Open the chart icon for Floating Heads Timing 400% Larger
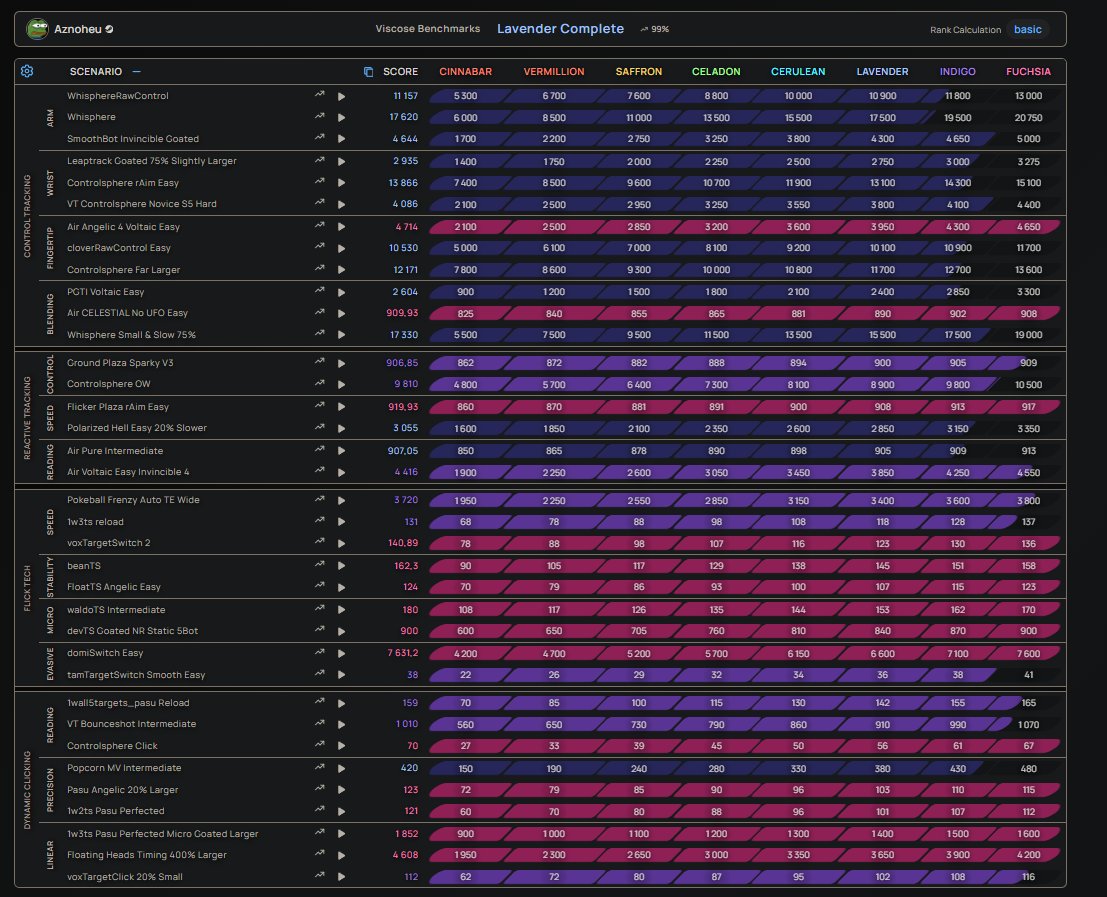The height and width of the screenshot is (897, 1107). (x=320, y=854)
